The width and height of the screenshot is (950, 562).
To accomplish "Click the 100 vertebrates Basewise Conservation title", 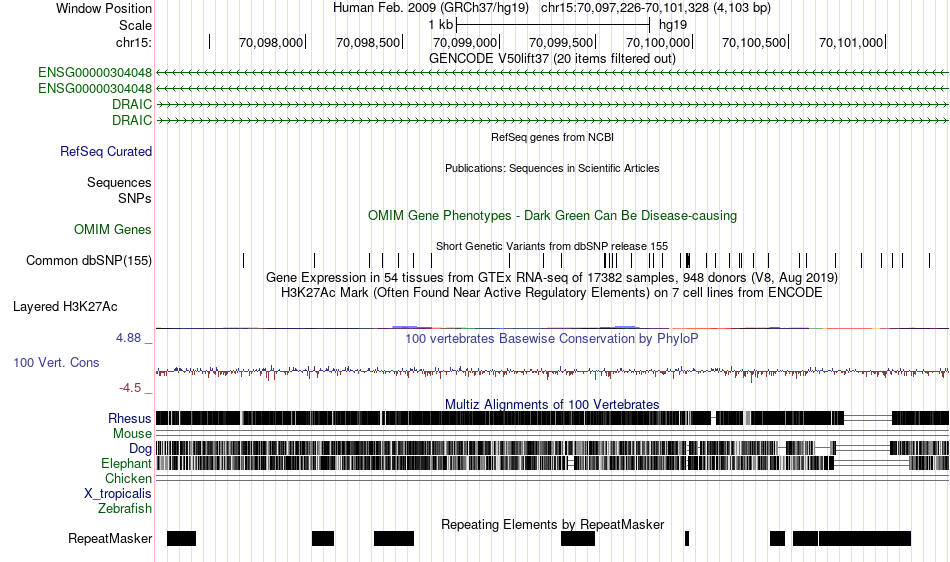I will point(552,339).
